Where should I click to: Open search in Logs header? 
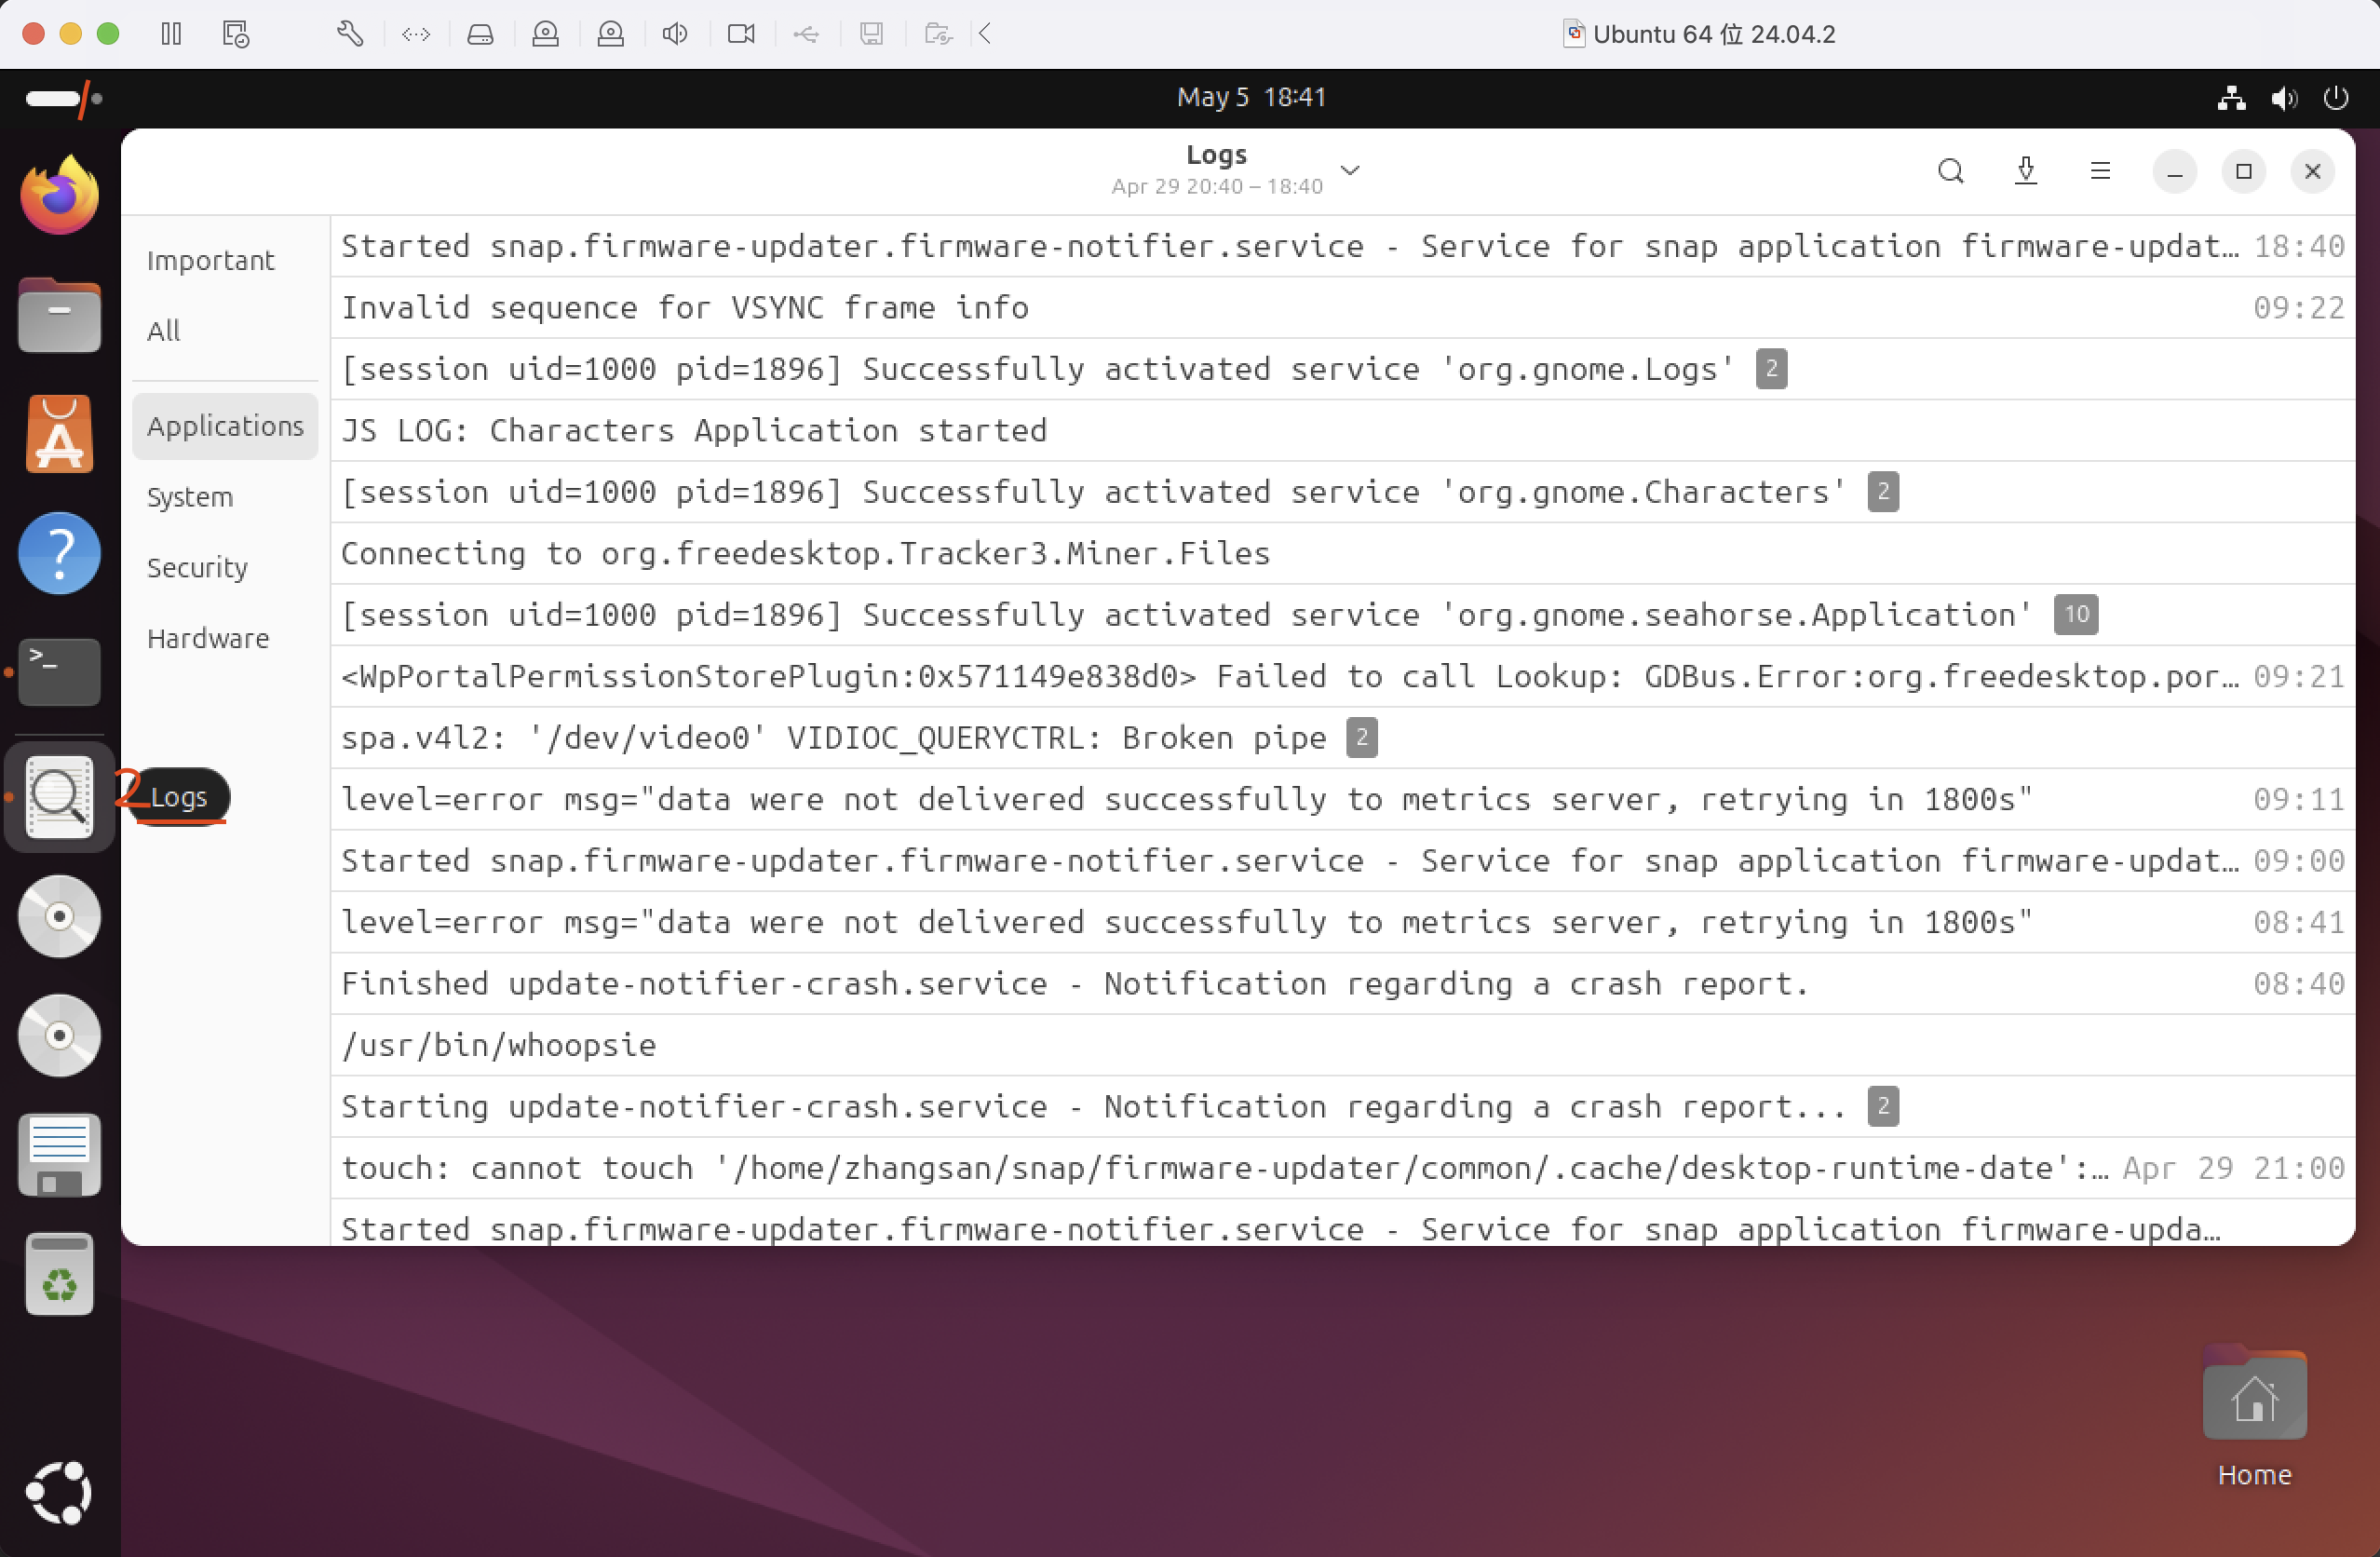point(1950,171)
